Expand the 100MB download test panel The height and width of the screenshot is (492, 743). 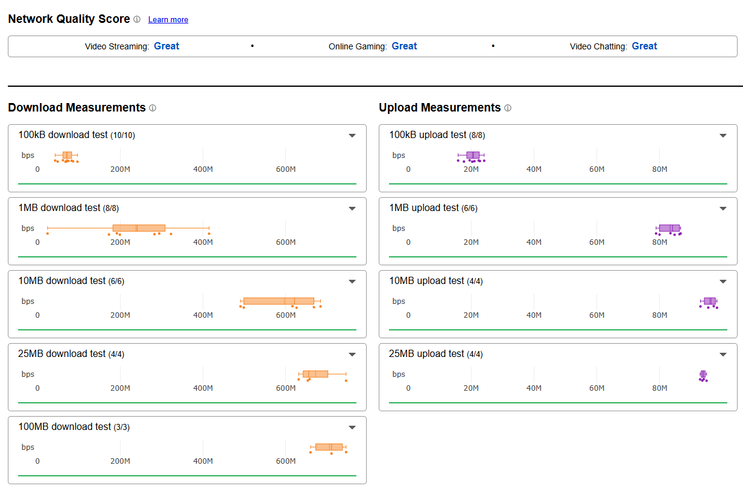352,427
